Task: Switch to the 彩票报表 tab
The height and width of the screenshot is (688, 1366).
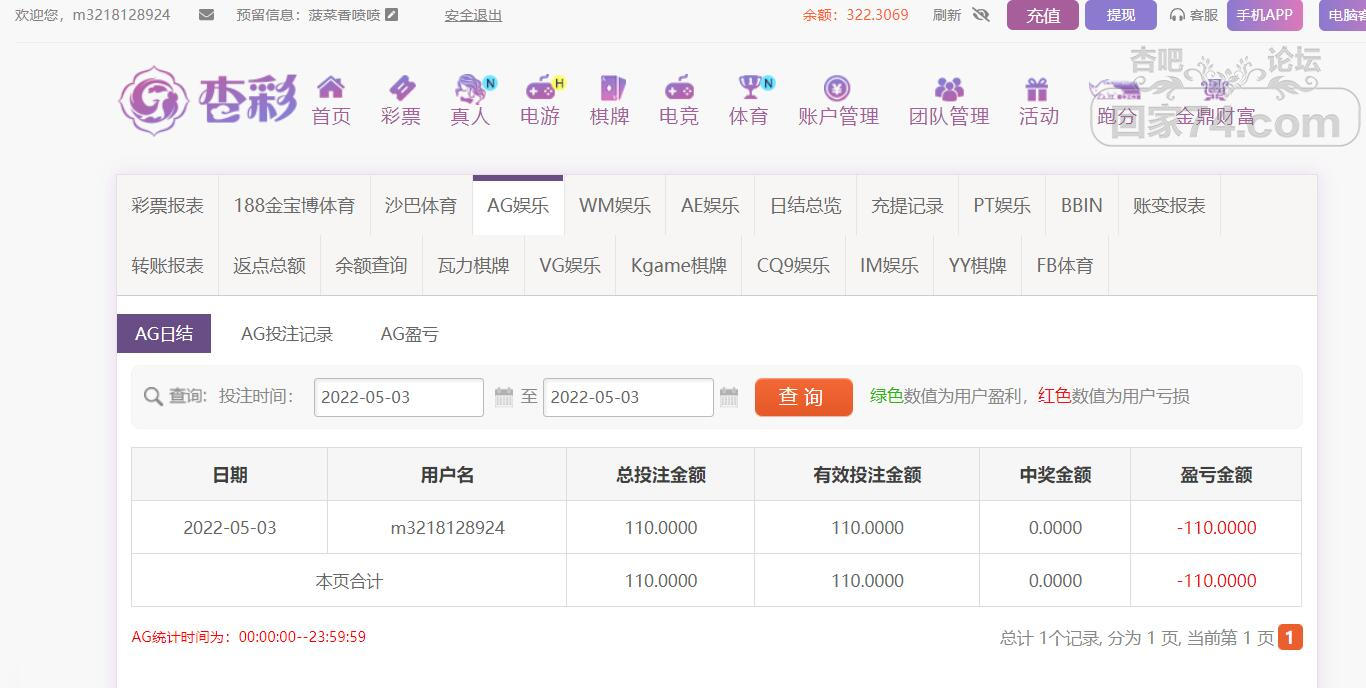Action: [167, 205]
